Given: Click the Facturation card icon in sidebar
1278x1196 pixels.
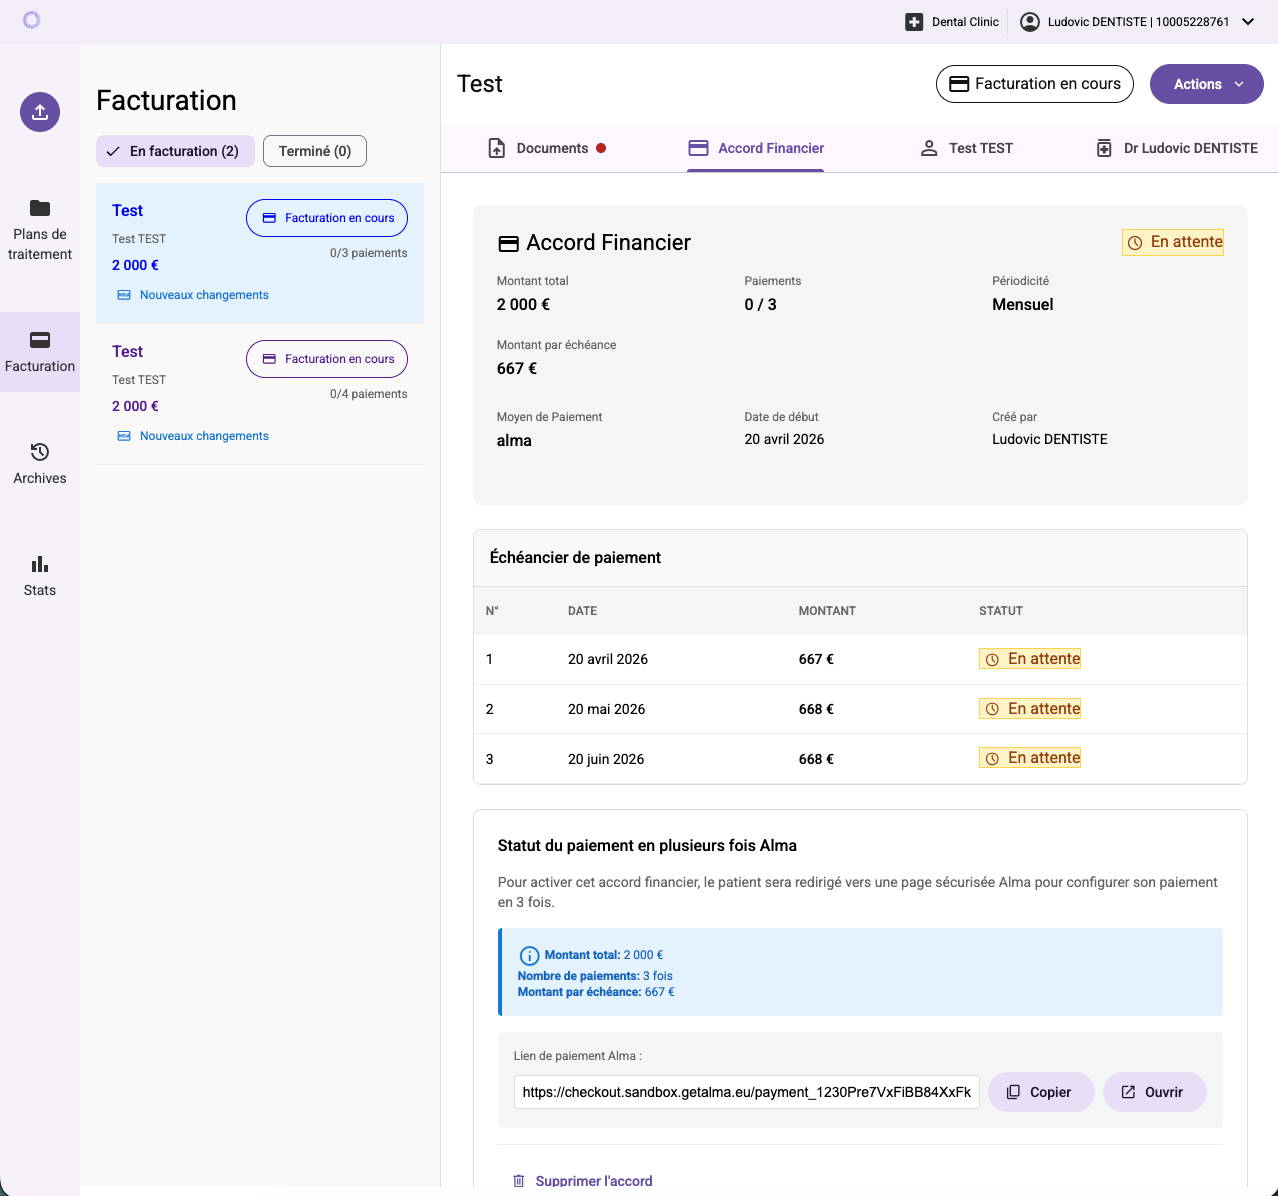Looking at the screenshot, I should click(40, 340).
